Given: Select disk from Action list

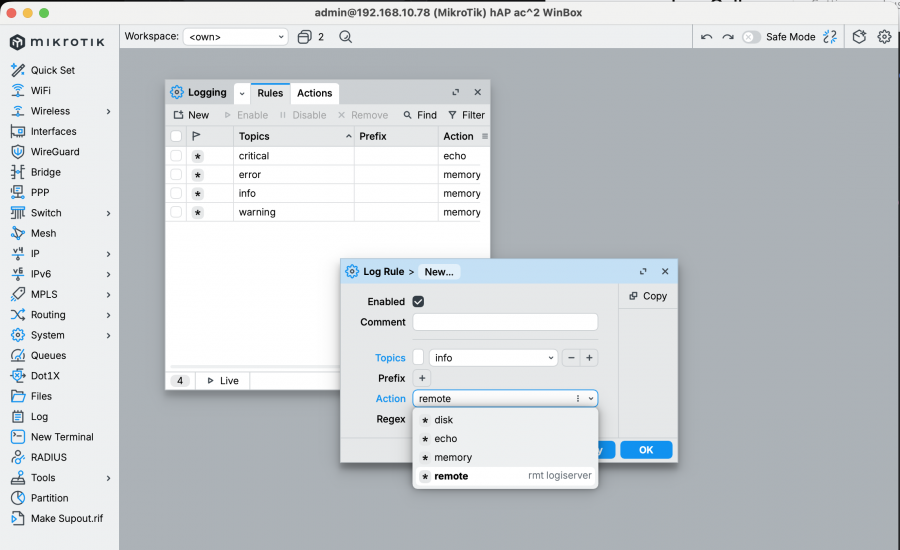Looking at the screenshot, I should (505, 420).
